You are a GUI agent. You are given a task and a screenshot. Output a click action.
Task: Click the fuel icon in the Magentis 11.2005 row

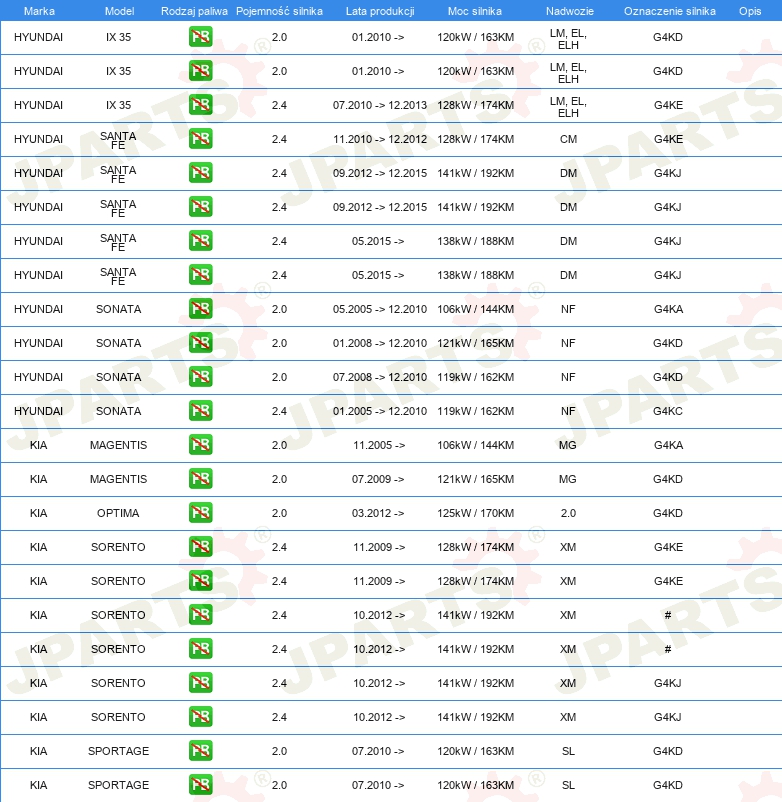tap(200, 444)
